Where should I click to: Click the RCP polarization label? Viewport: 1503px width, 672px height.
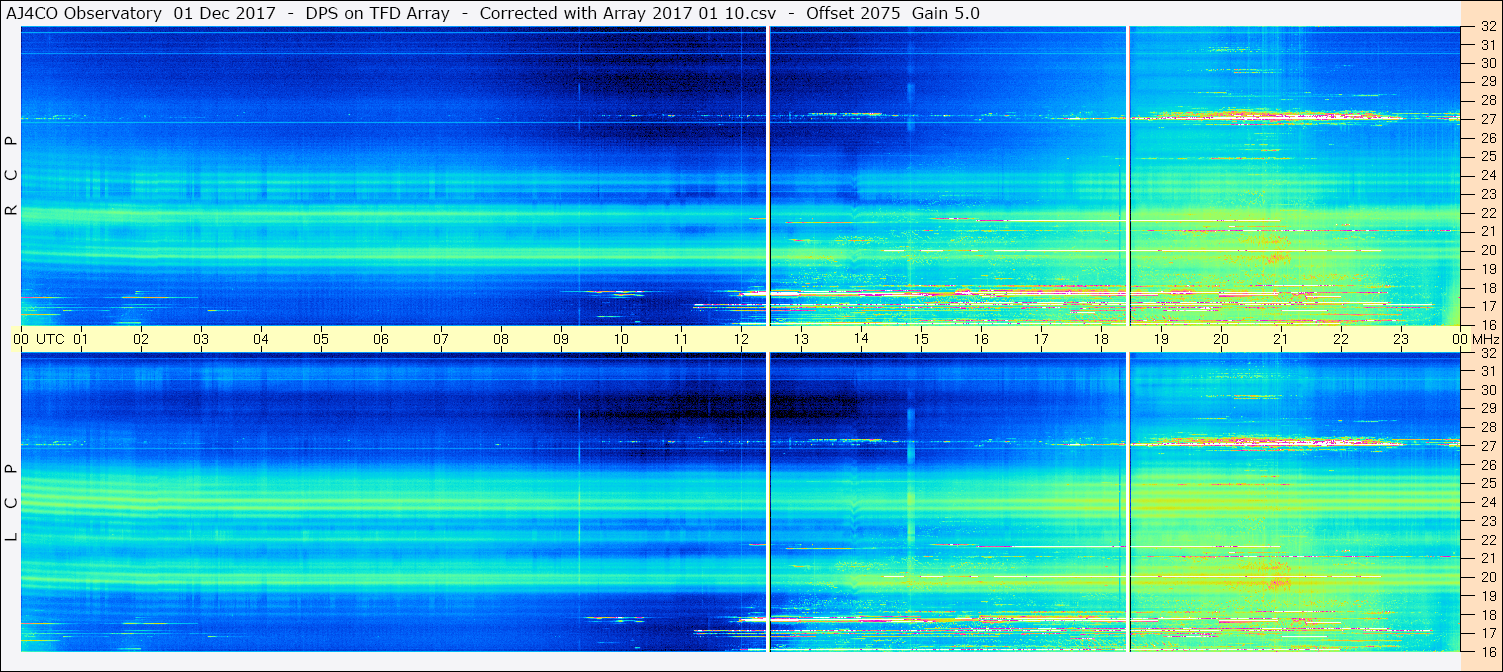click(11, 176)
